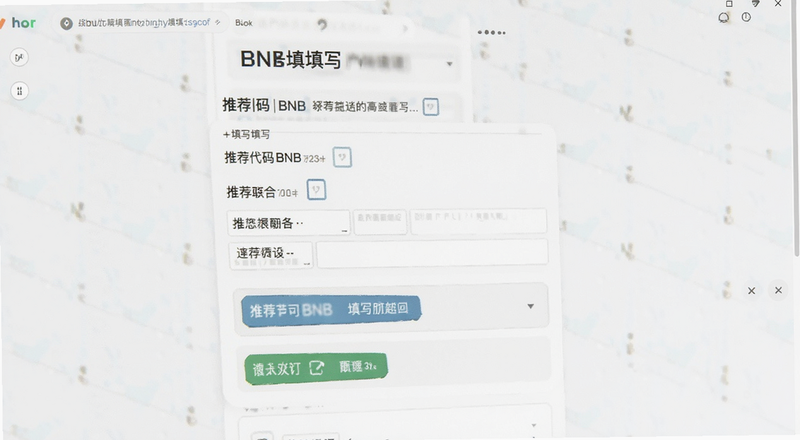Viewport: 800px width, 440px height.
Task: Toggle checkbox in the '推荐|码 | BNB' row
Action: (431, 107)
